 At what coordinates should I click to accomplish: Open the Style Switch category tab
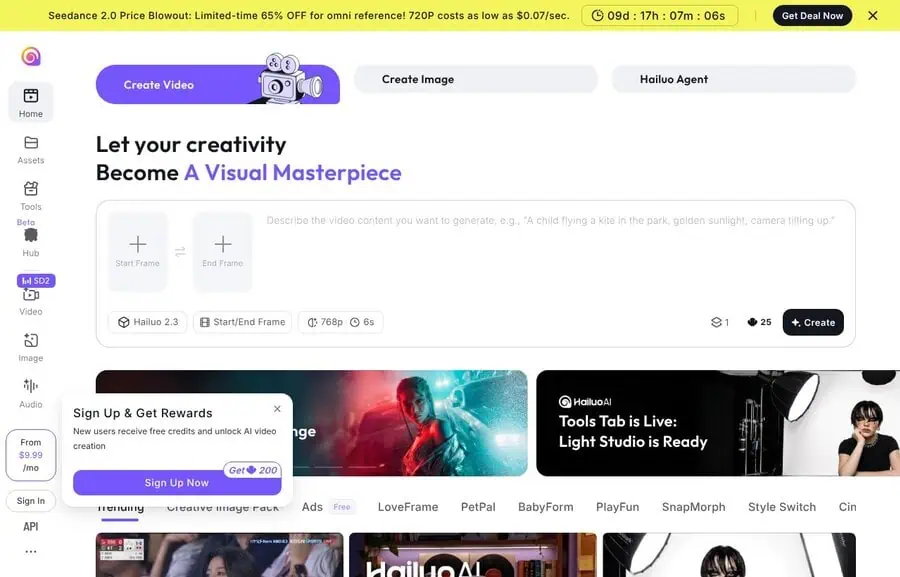click(x=782, y=507)
